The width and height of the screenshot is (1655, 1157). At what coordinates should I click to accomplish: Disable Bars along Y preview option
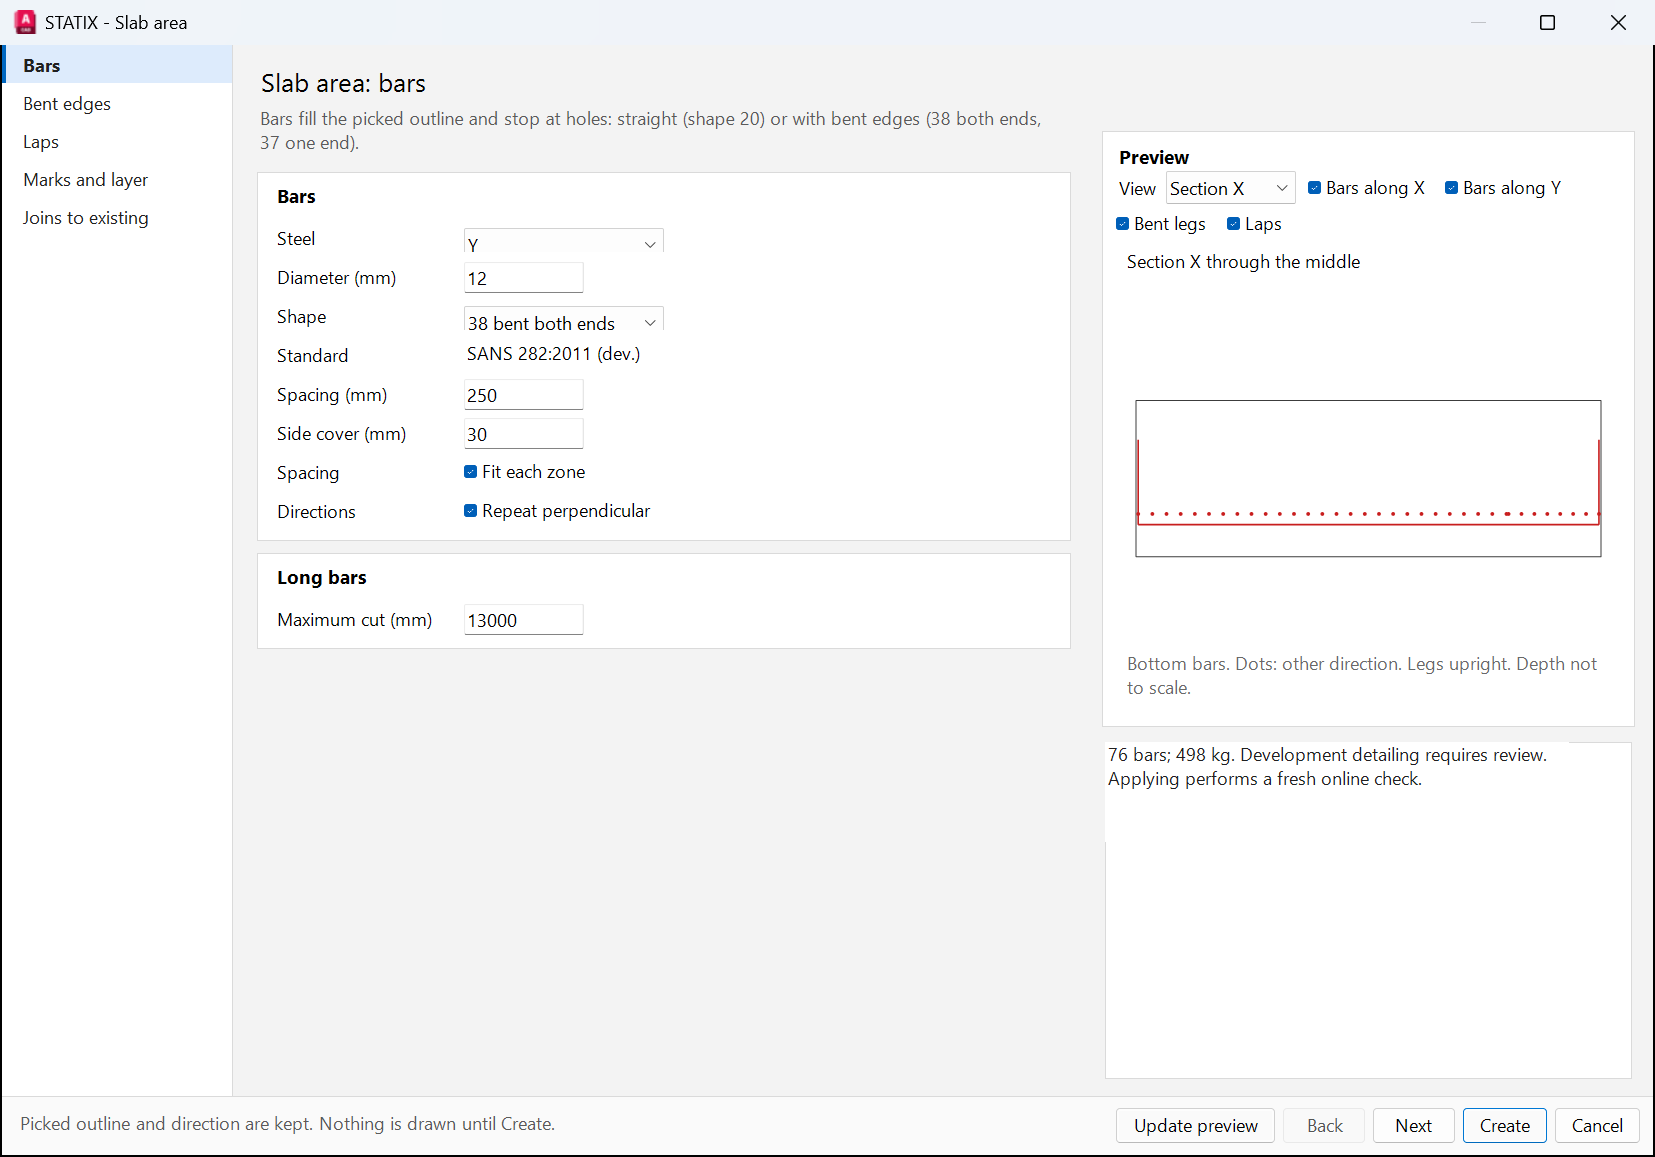point(1452,188)
